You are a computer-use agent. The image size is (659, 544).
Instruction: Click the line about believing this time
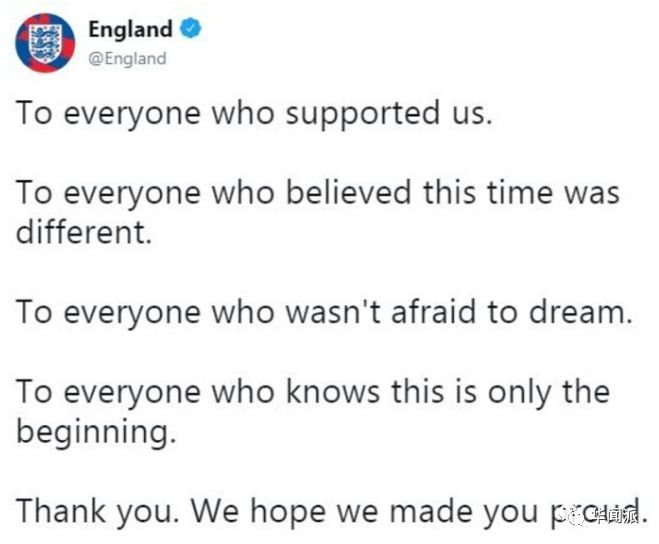[318, 191]
